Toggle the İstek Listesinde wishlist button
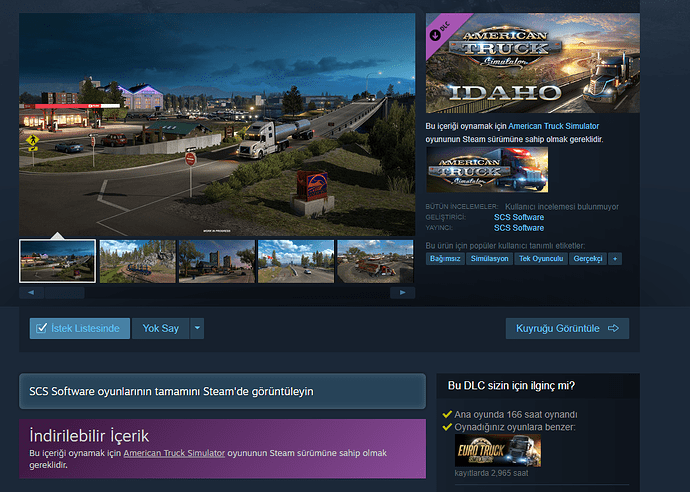Screen dimensions: 690x492 tap(80, 328)
